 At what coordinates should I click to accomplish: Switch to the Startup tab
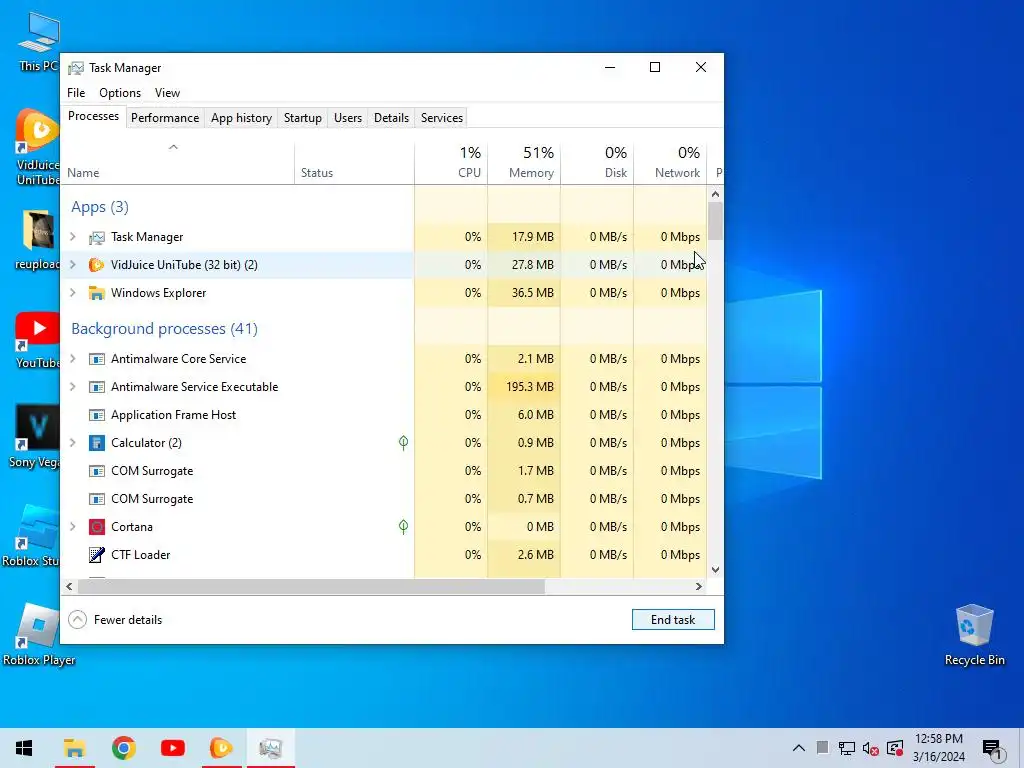pyautogui.click(x=302, y=118)
